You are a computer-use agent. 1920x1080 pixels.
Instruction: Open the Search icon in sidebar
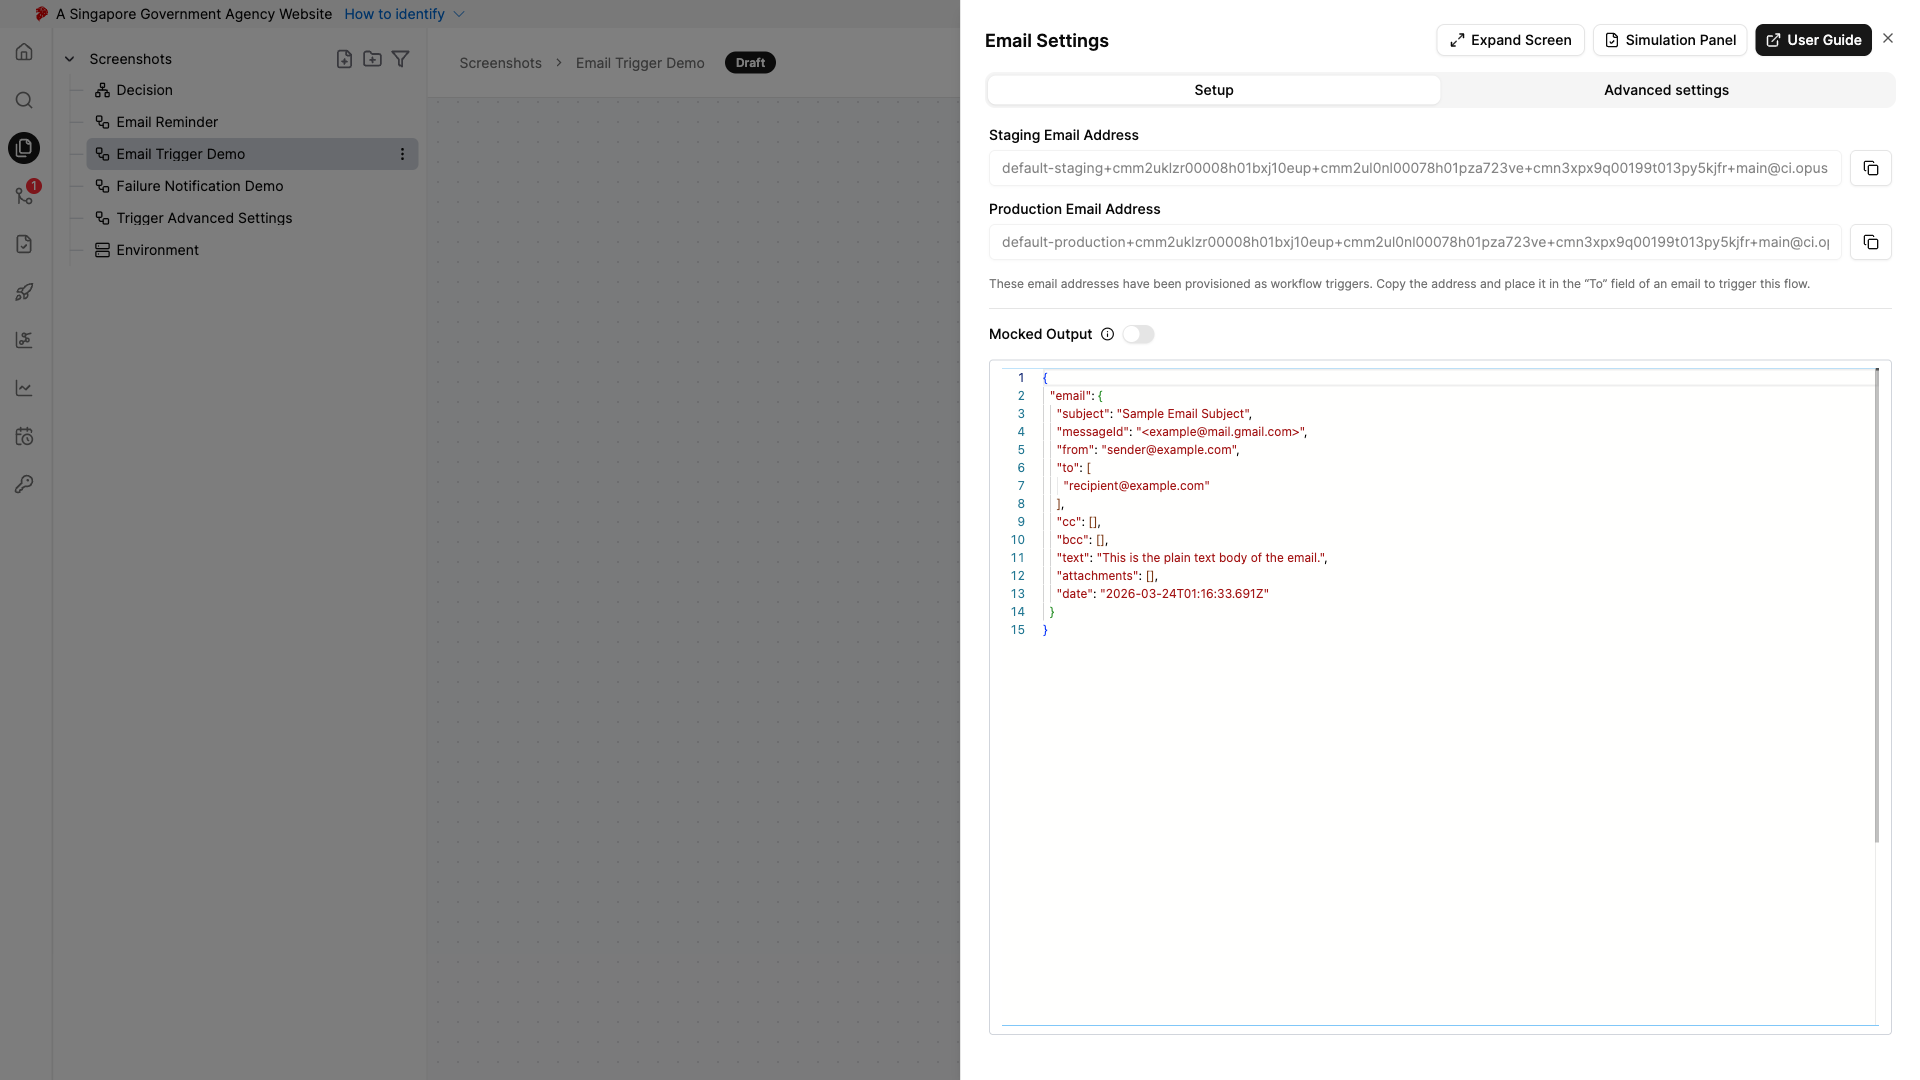(24, 100)
